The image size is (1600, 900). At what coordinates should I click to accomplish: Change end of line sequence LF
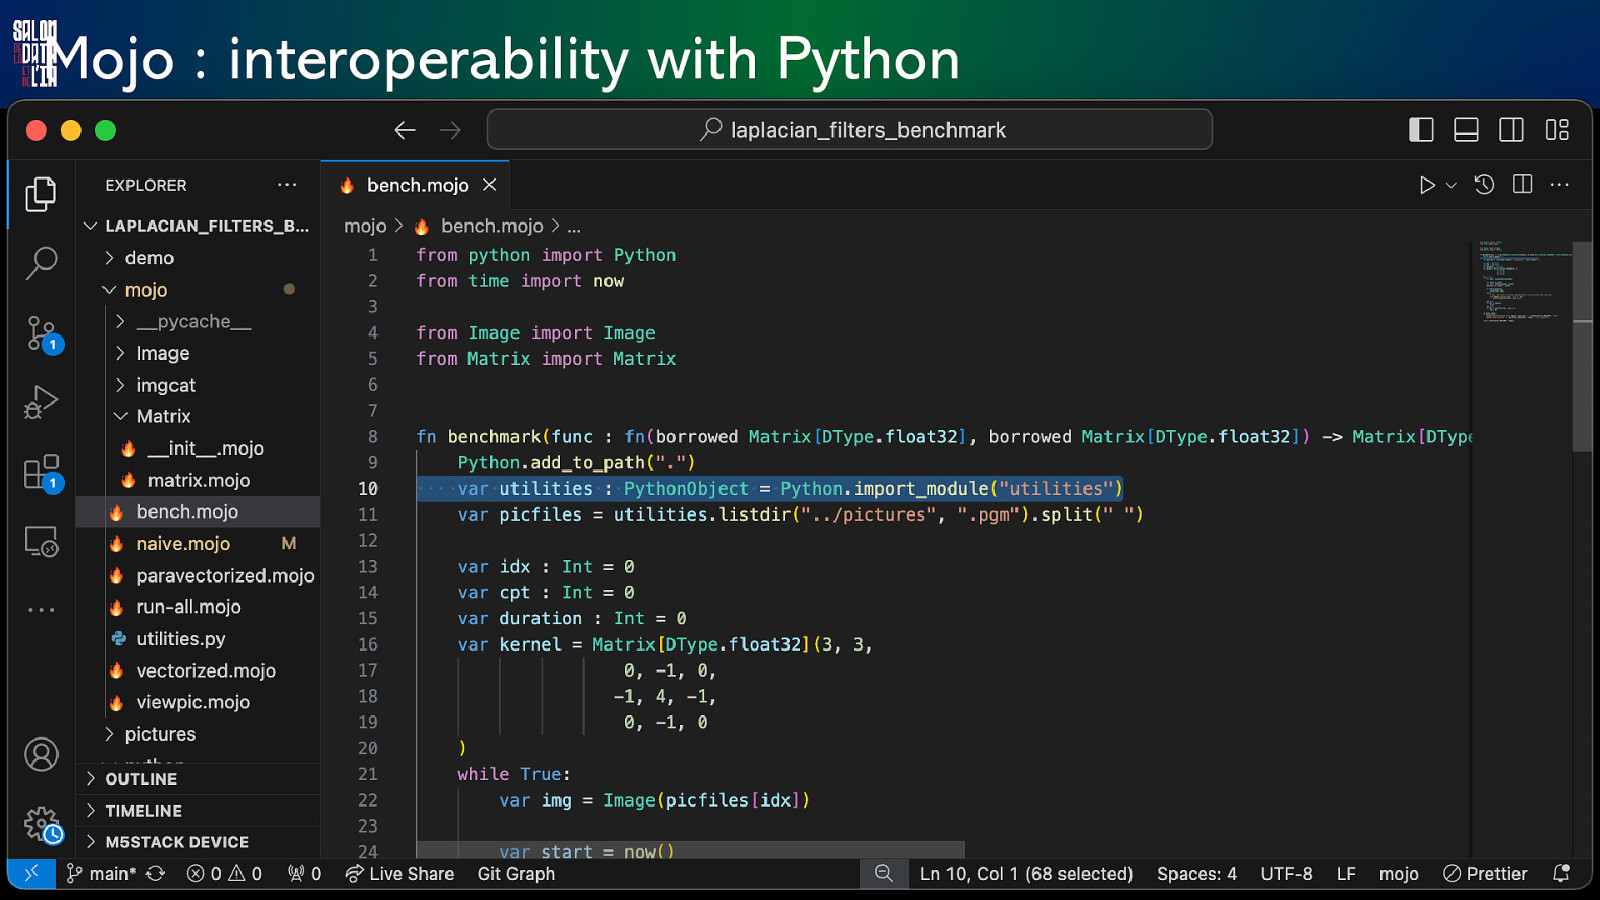(x=1346, y=873)
